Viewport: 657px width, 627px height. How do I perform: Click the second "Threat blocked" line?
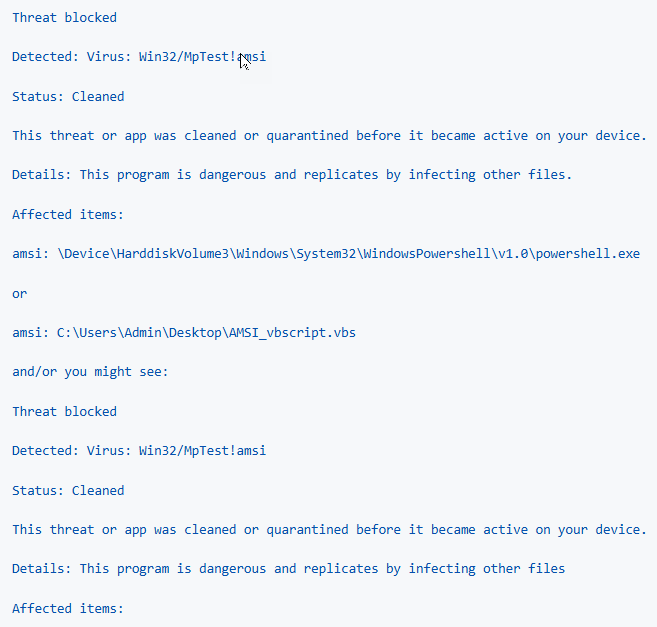click(x=65, y=412)
